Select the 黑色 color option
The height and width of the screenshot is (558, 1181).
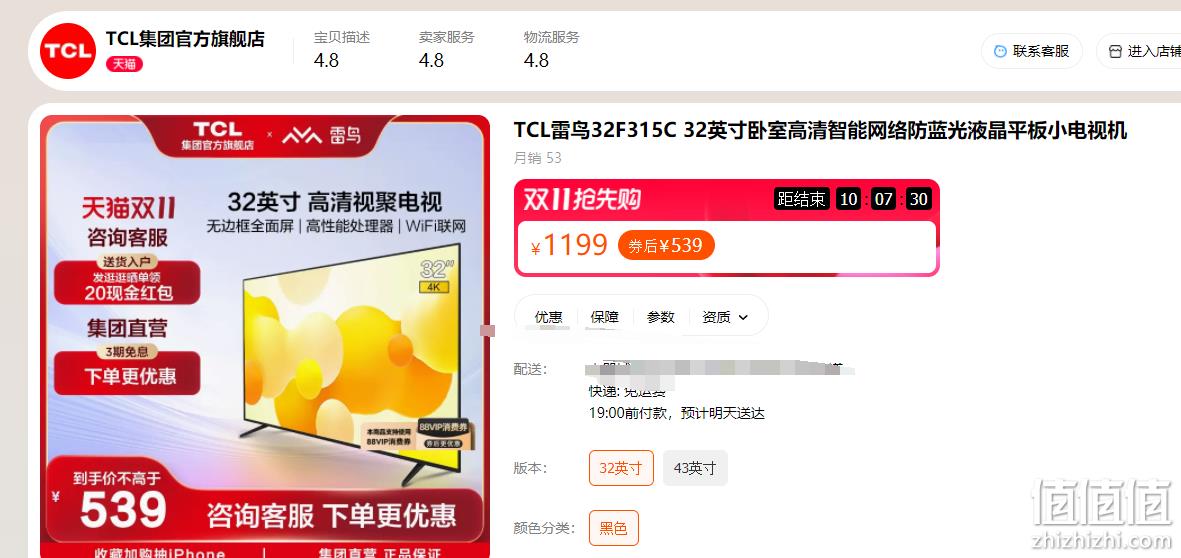tap(614, 528)
